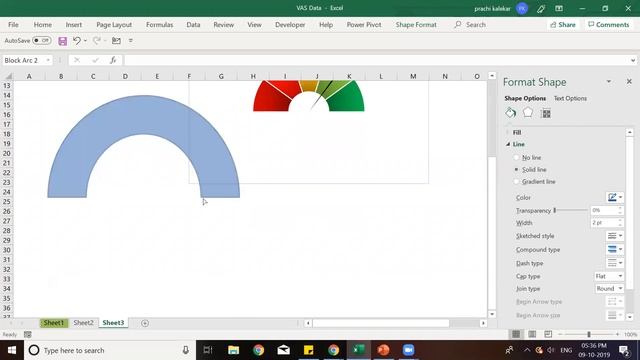Switch to Normal view in status bar
The image size is (640, 360).
(516, 334)
